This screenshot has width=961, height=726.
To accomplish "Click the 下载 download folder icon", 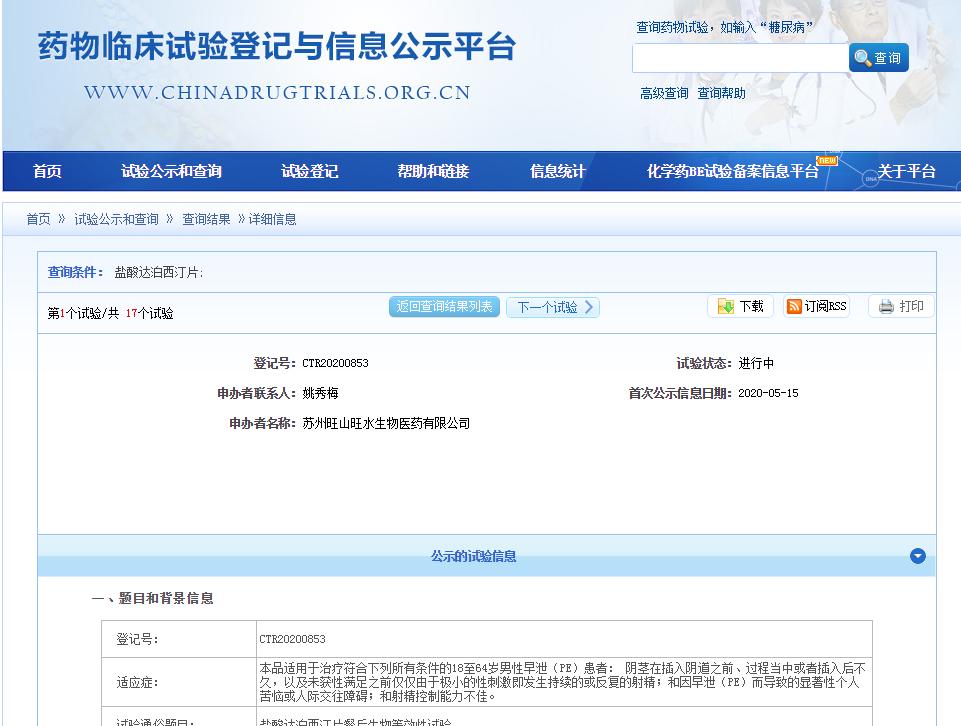I will click(x=725, y=306).
